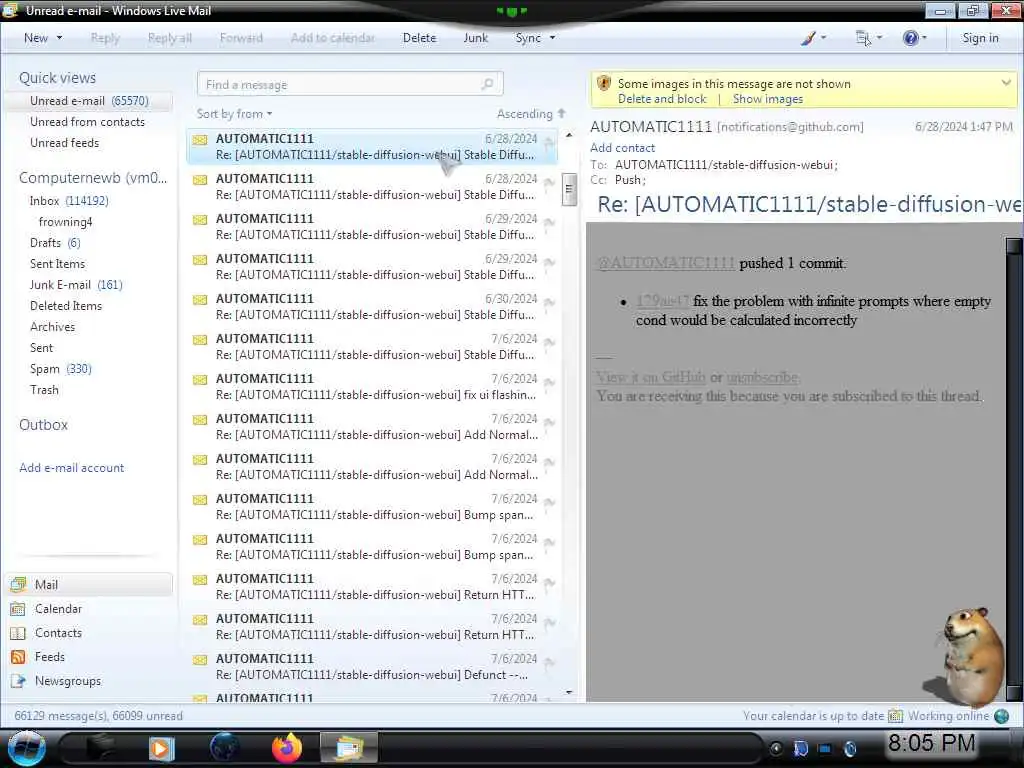Click Delete and block link
Screen dimensions: 1024x768
coord(662,99)
